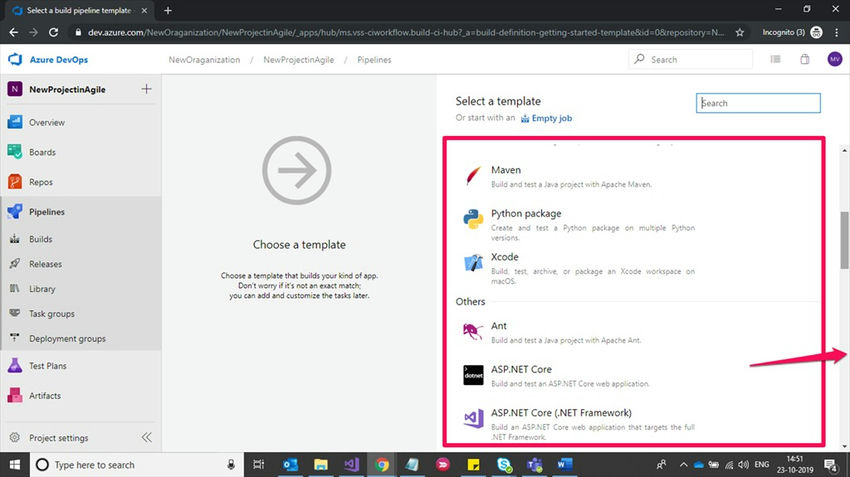Image resolution: width=850 pixels, height=477 pixels.
Task: Choose the Ant template title
Action: click(x=499, y=326)
